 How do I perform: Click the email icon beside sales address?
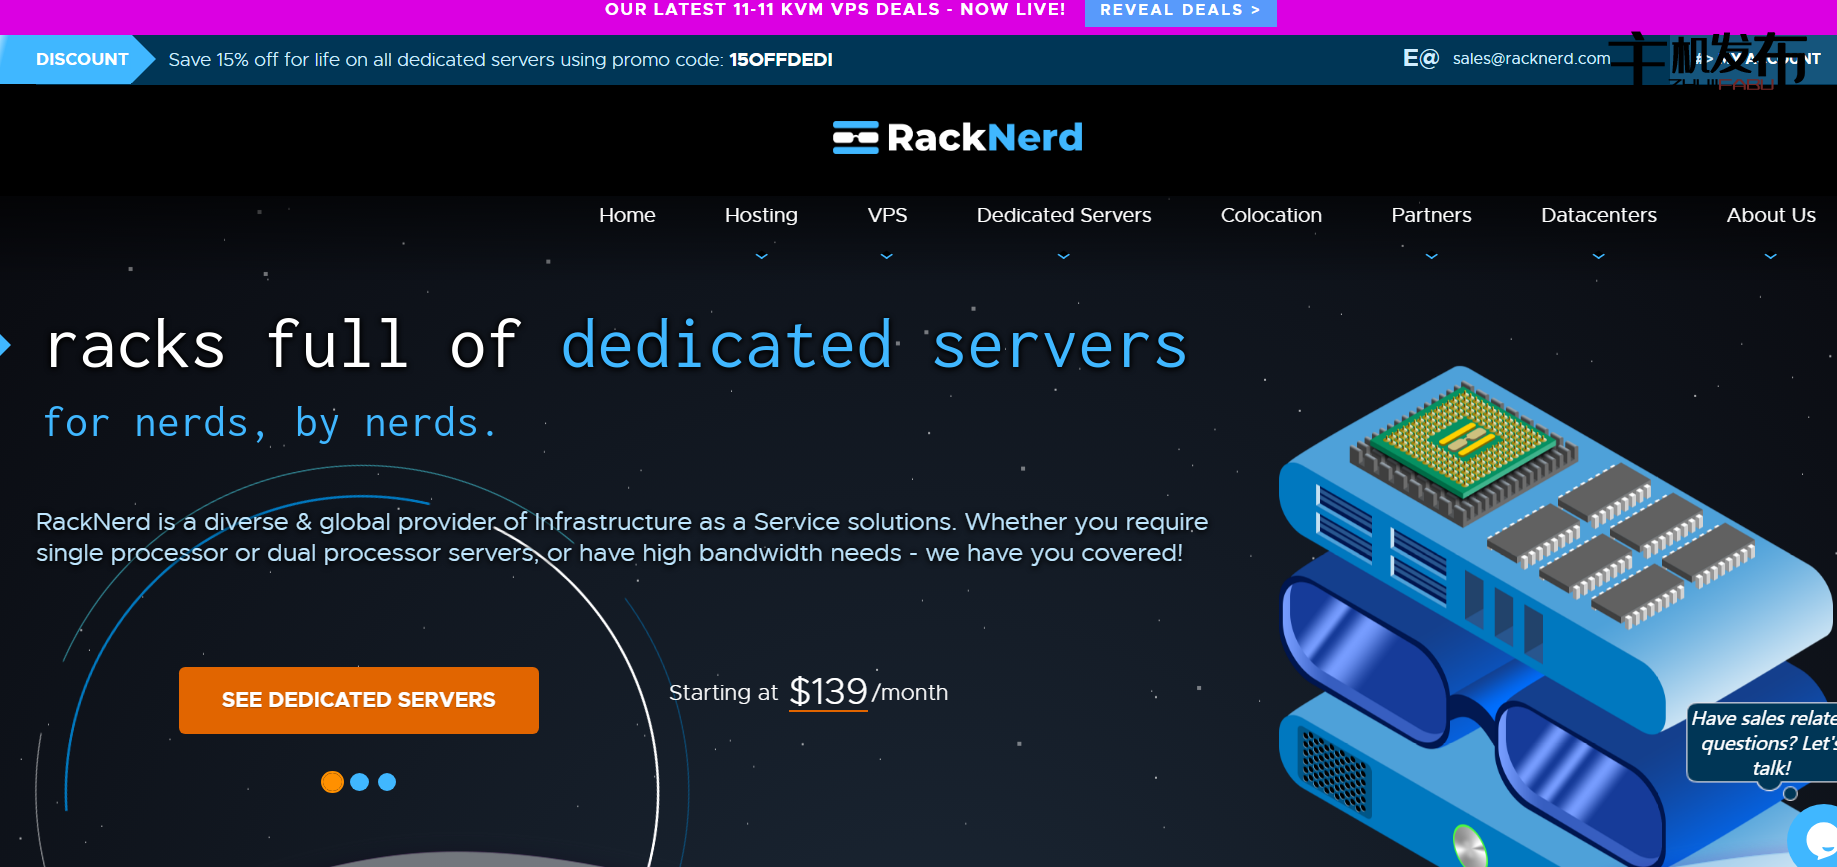[1420, 58]
